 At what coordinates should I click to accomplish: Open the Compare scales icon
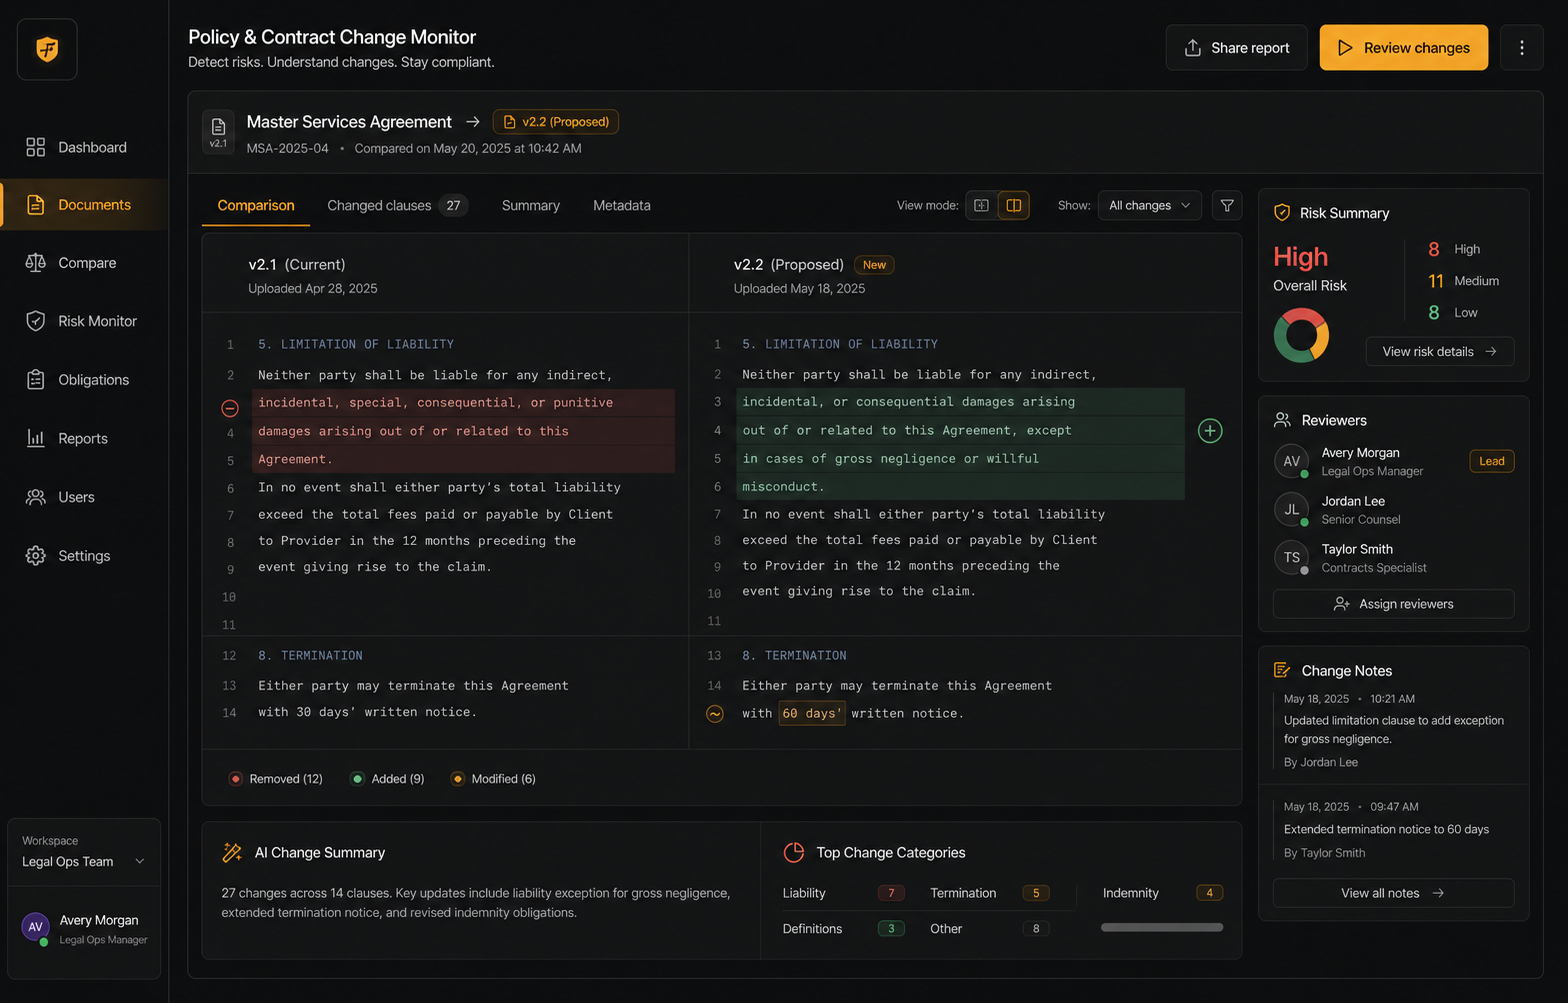click(x=35, y=263)
